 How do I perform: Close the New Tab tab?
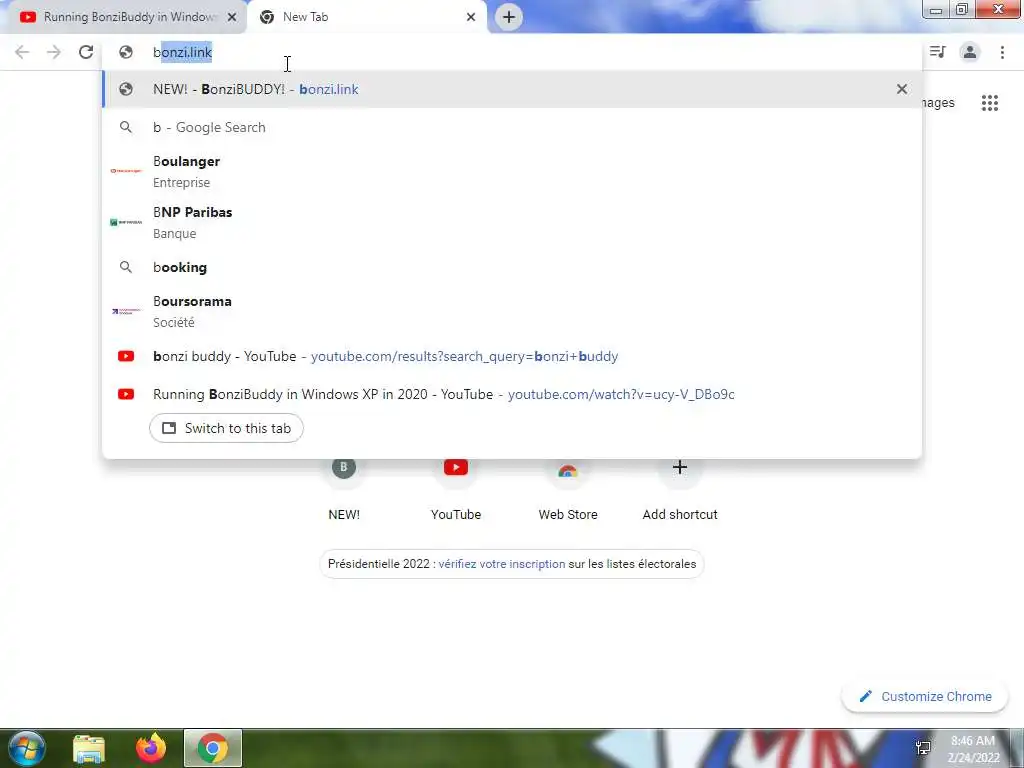(471, 17)
